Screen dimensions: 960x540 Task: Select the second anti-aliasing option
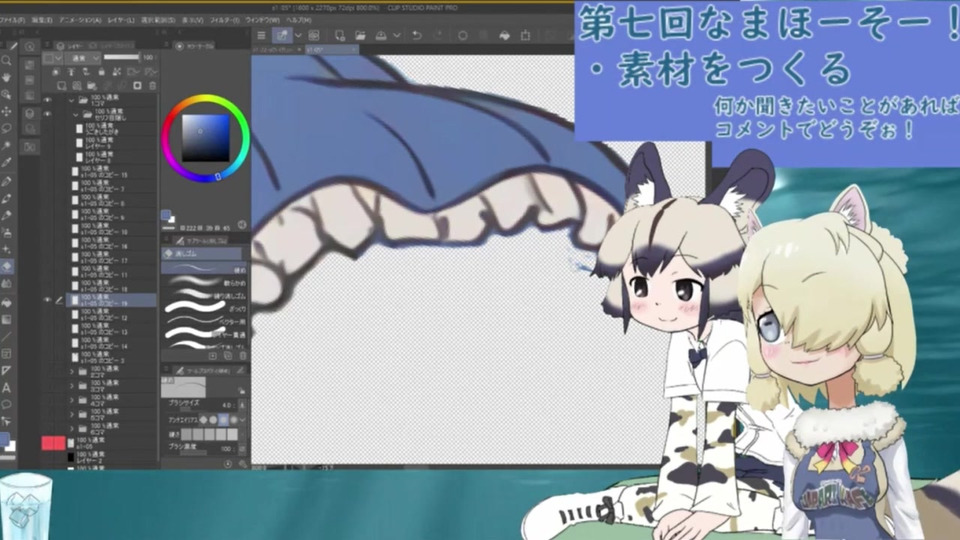[213, 419]
